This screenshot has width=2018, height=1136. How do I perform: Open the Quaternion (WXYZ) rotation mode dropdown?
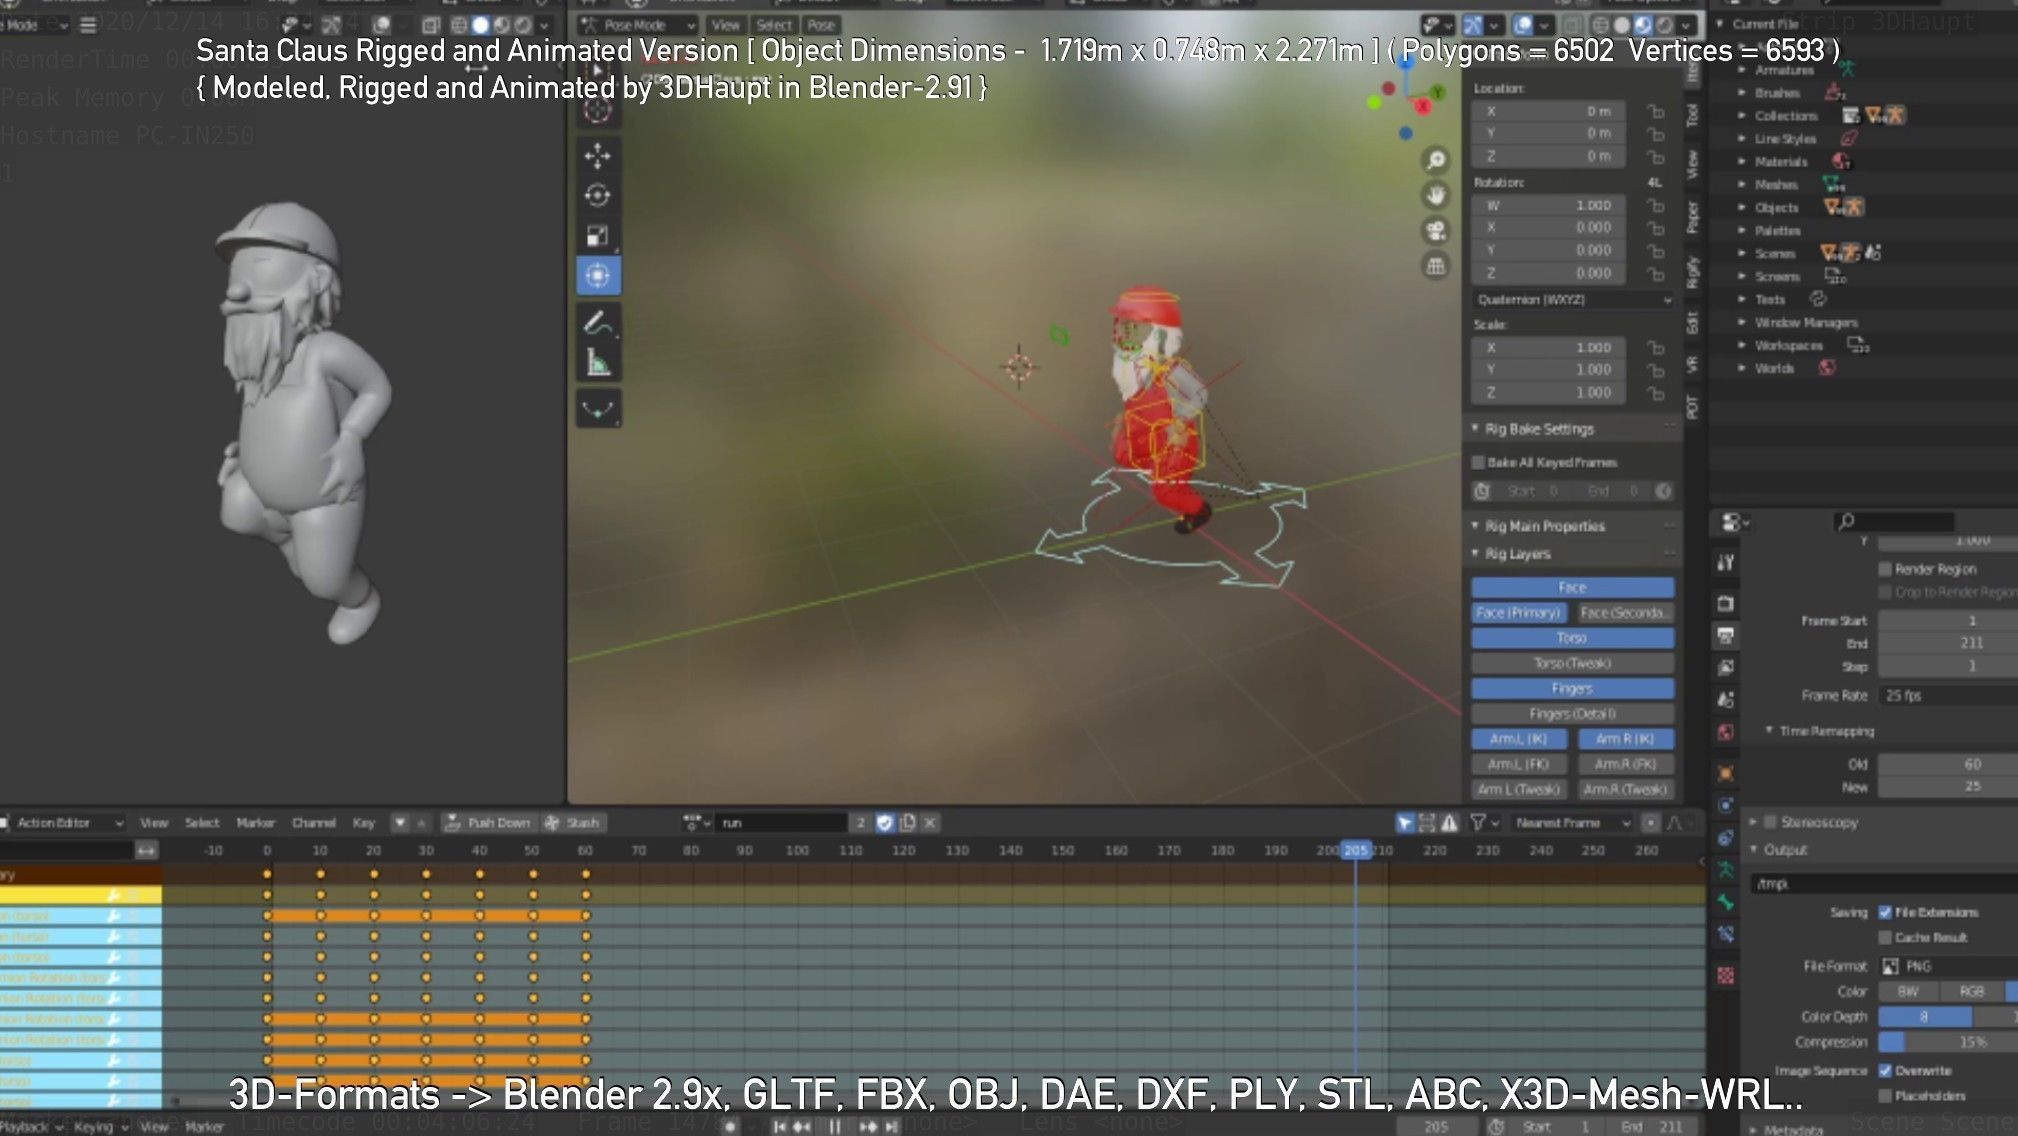pyautogui.click(x=1574, y=300)
